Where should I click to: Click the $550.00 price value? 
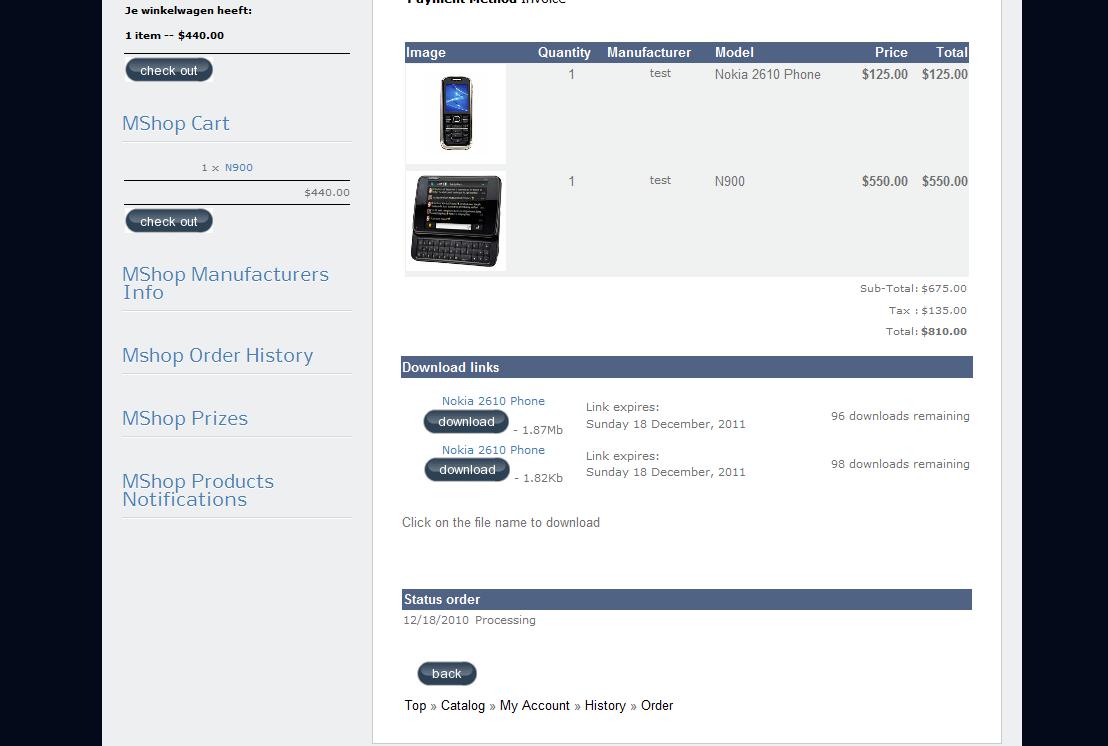pyautogui.click(x=885, y=182)
